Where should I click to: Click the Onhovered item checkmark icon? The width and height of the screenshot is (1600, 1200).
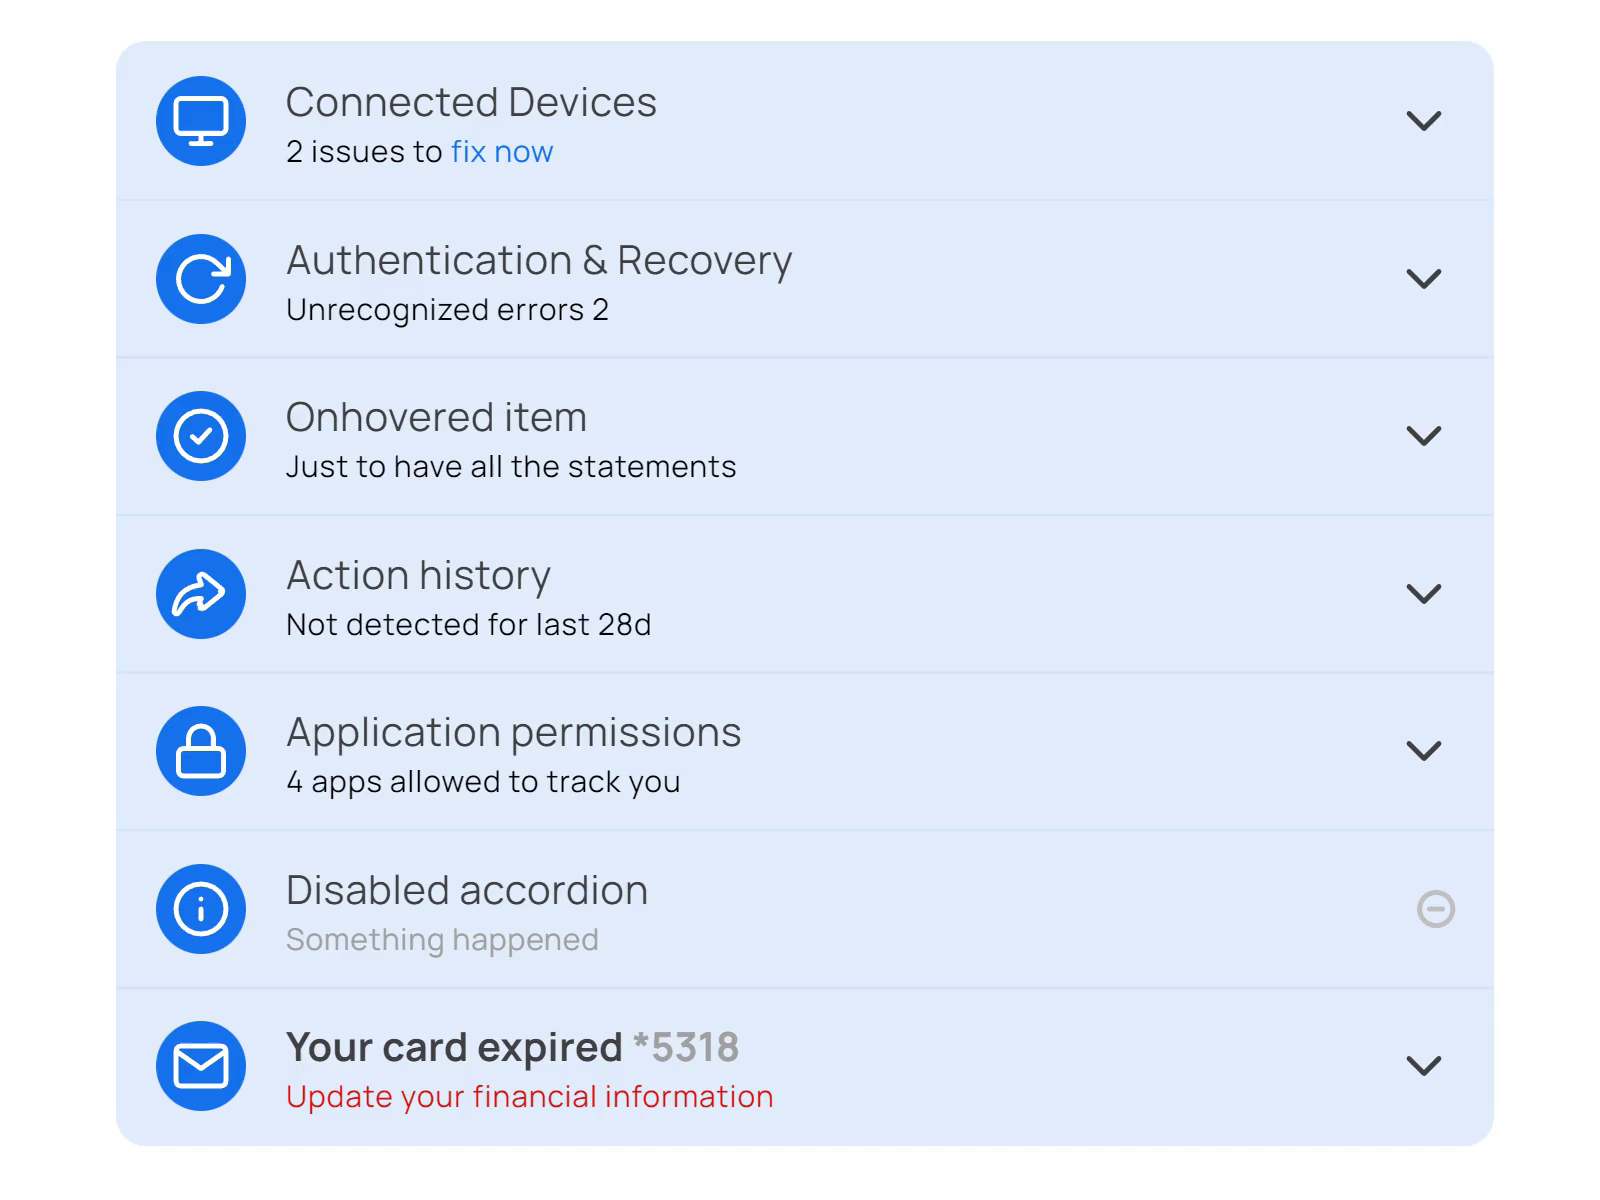tap(201, 436)
